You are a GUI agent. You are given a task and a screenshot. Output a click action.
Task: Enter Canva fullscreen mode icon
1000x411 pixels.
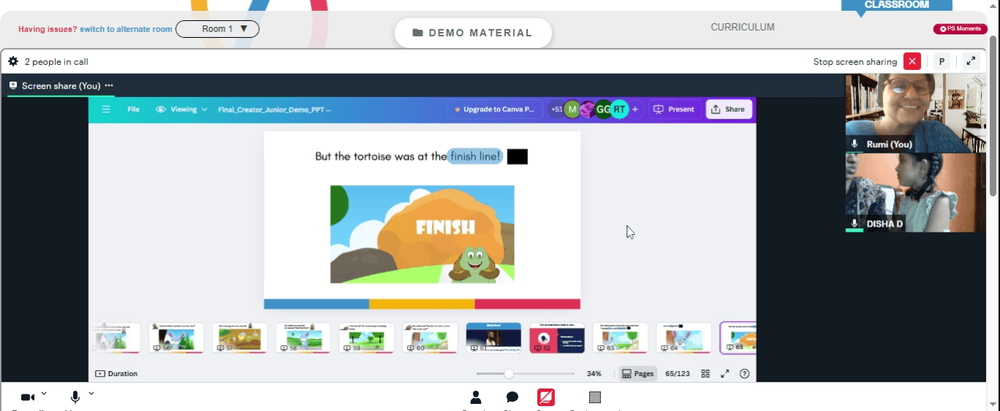tap(724, 373)
